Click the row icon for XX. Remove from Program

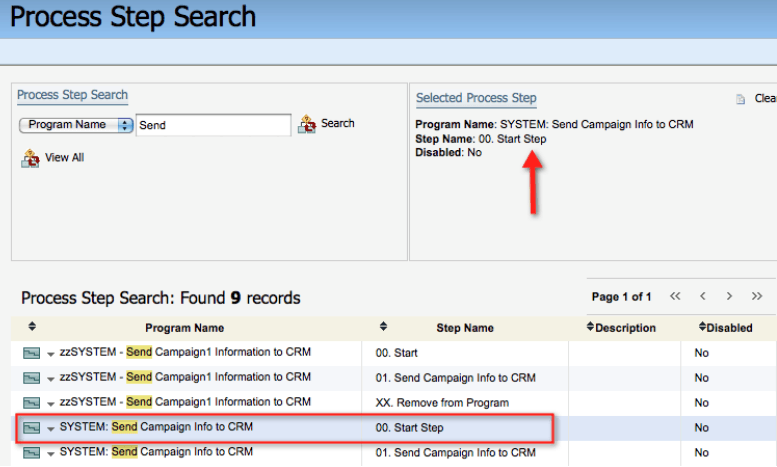click(32, 403)
